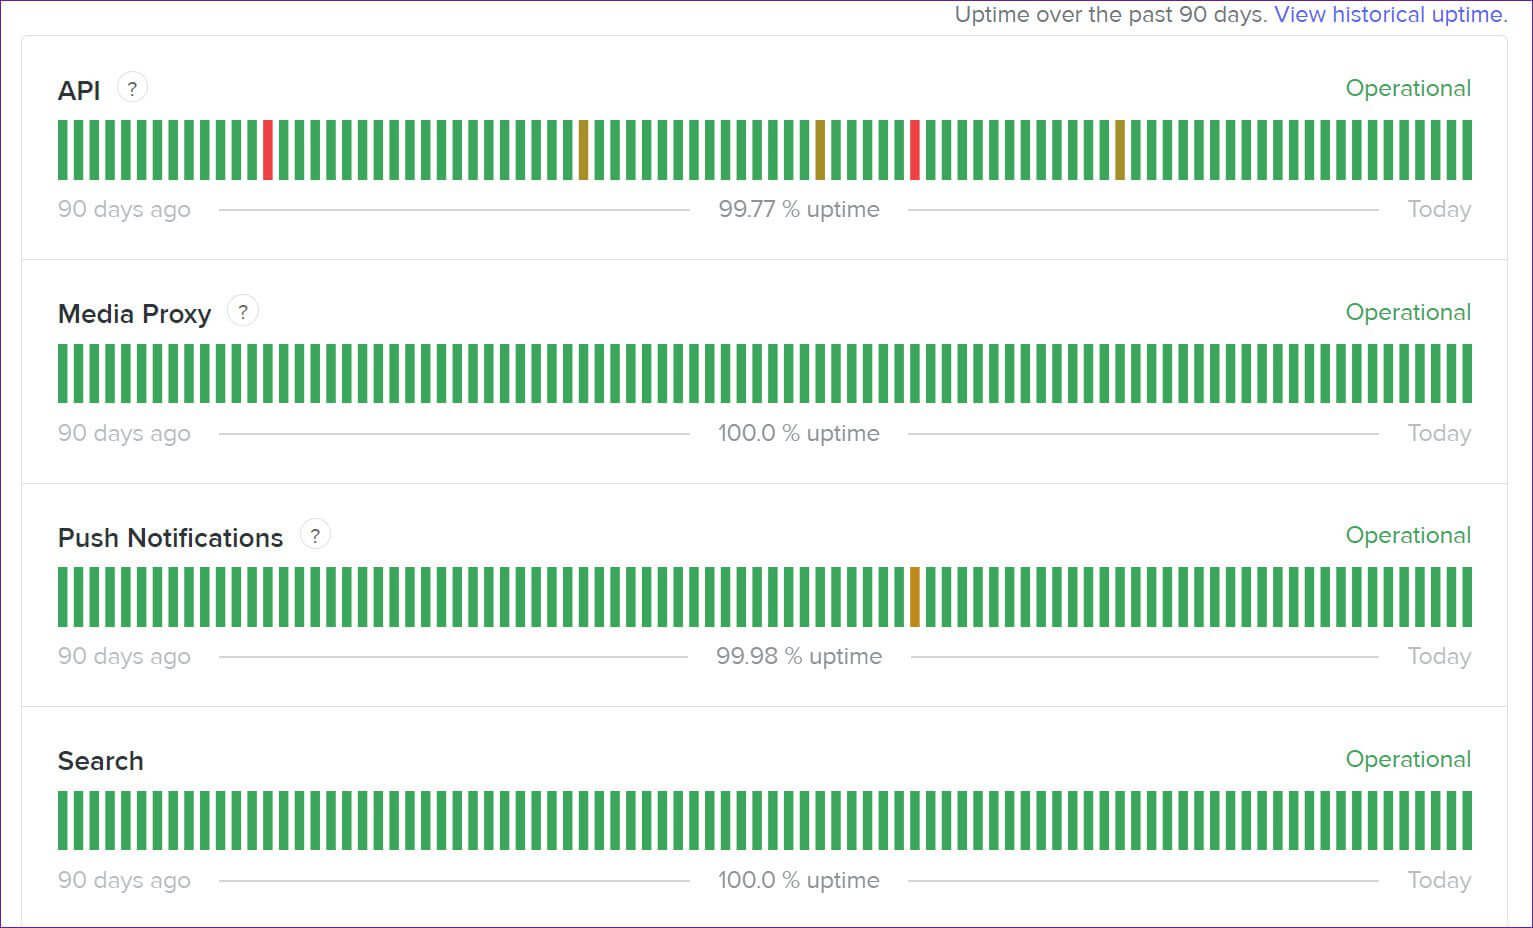This screenshot has width=1533, height=928.
Task: Click the Media Proxy component title
Action: (135, 314)
